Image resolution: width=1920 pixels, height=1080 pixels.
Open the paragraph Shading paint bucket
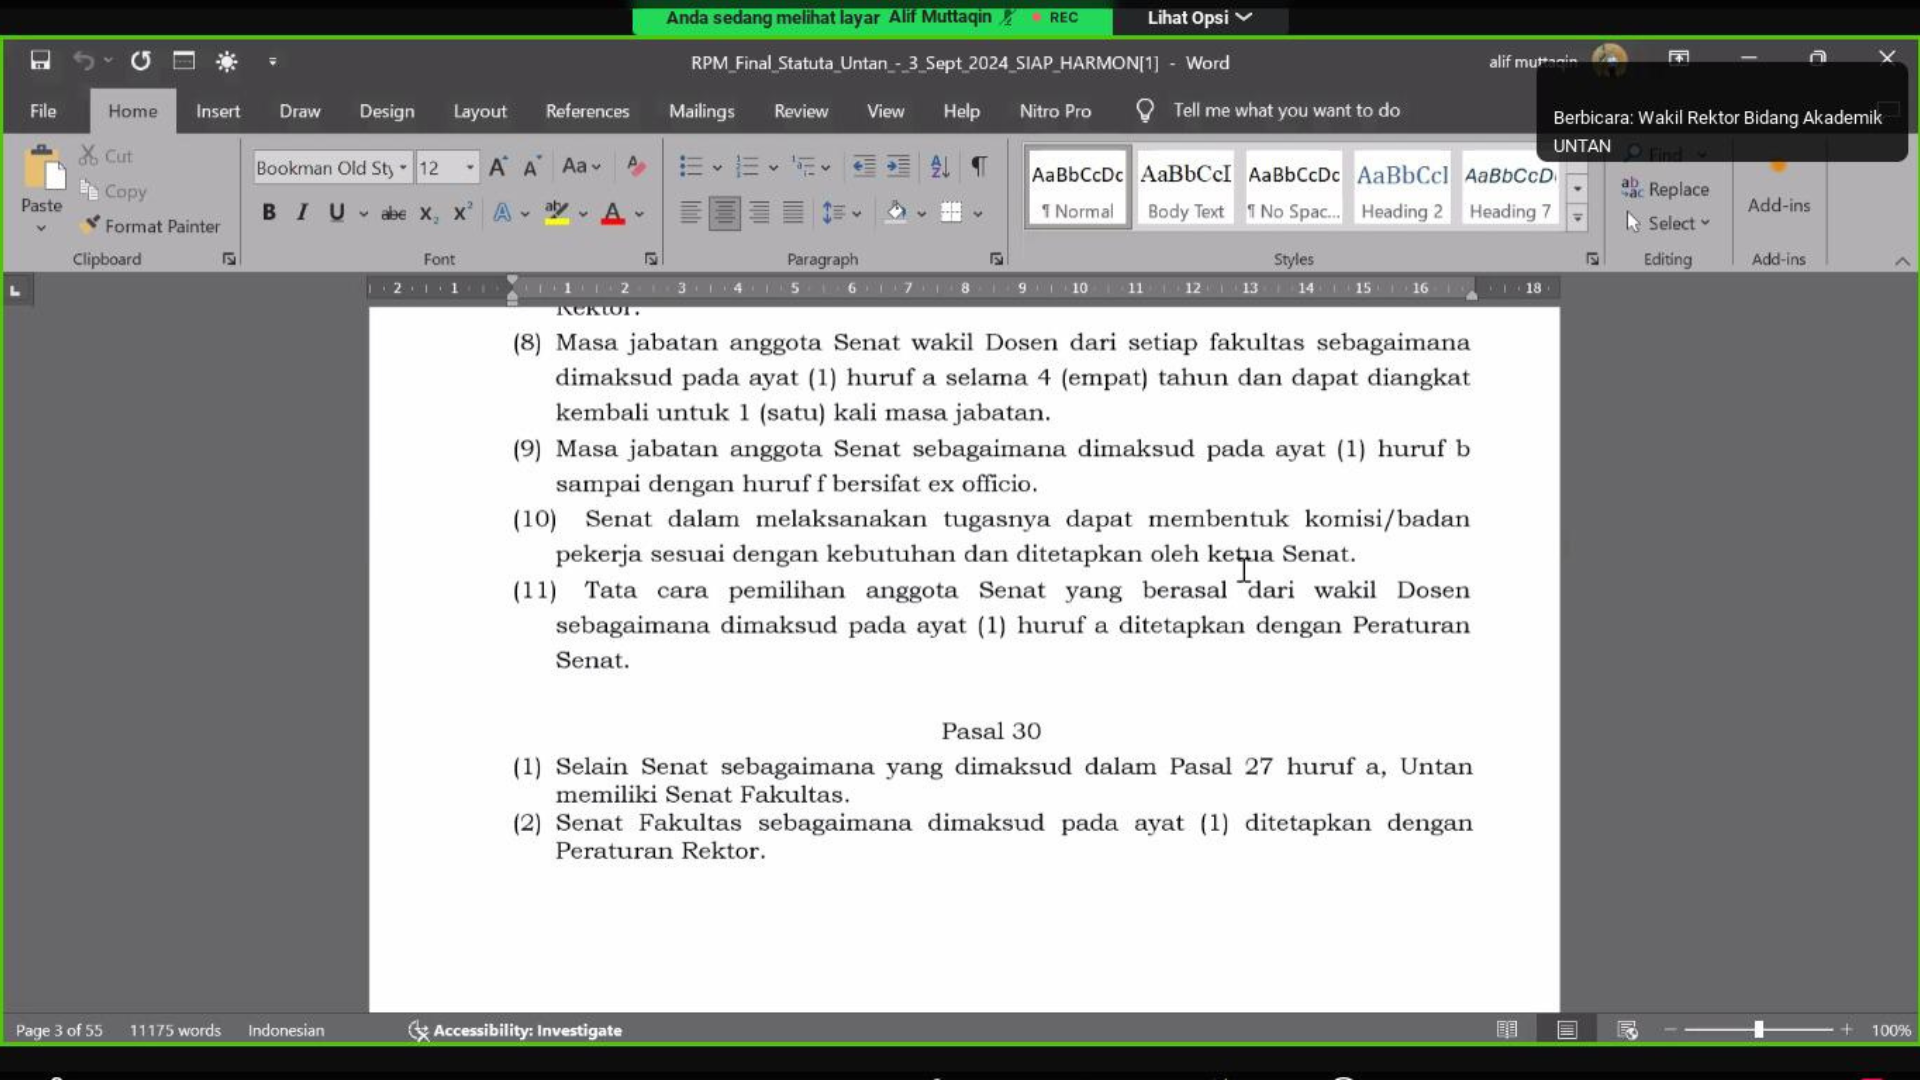896,213
